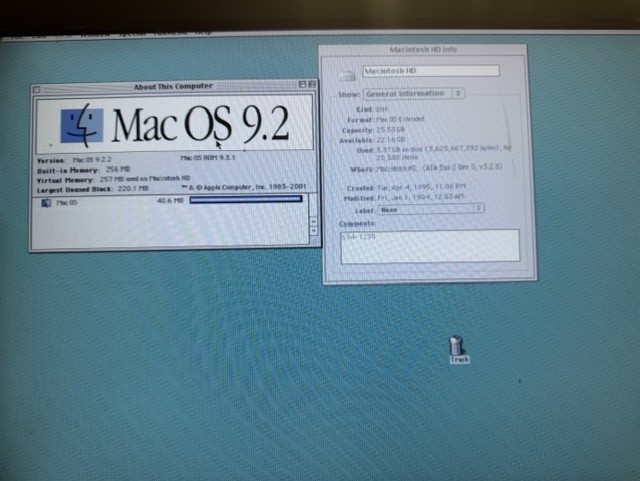
Task: Click the Macintosh HD Info title bar
Action: (x=422, y=49)
